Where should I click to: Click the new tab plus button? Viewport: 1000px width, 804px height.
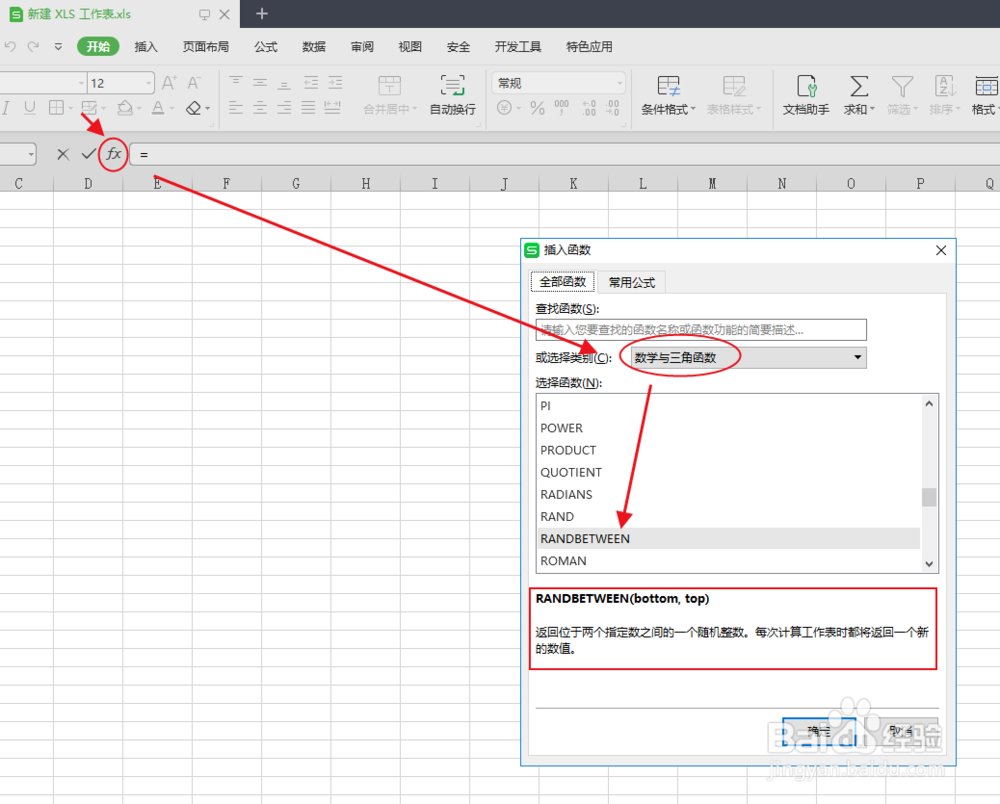pos(261,13)
